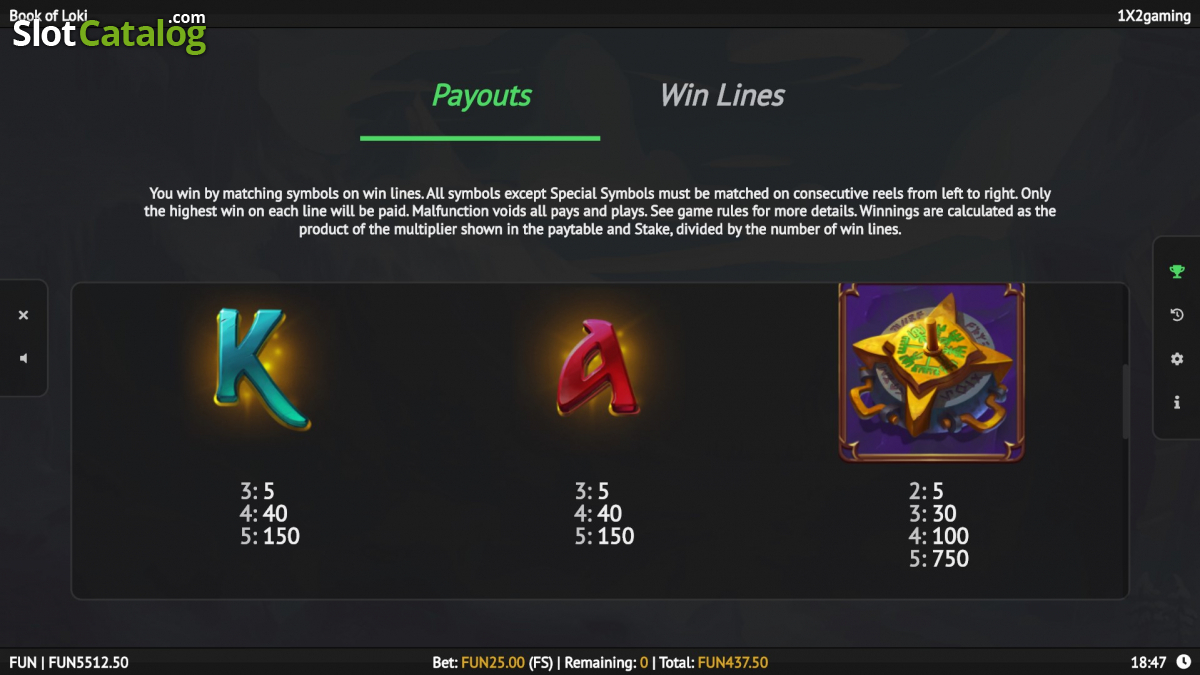
Task: Switch to the Win Lines tab
Action: click(x=722, y=96)
